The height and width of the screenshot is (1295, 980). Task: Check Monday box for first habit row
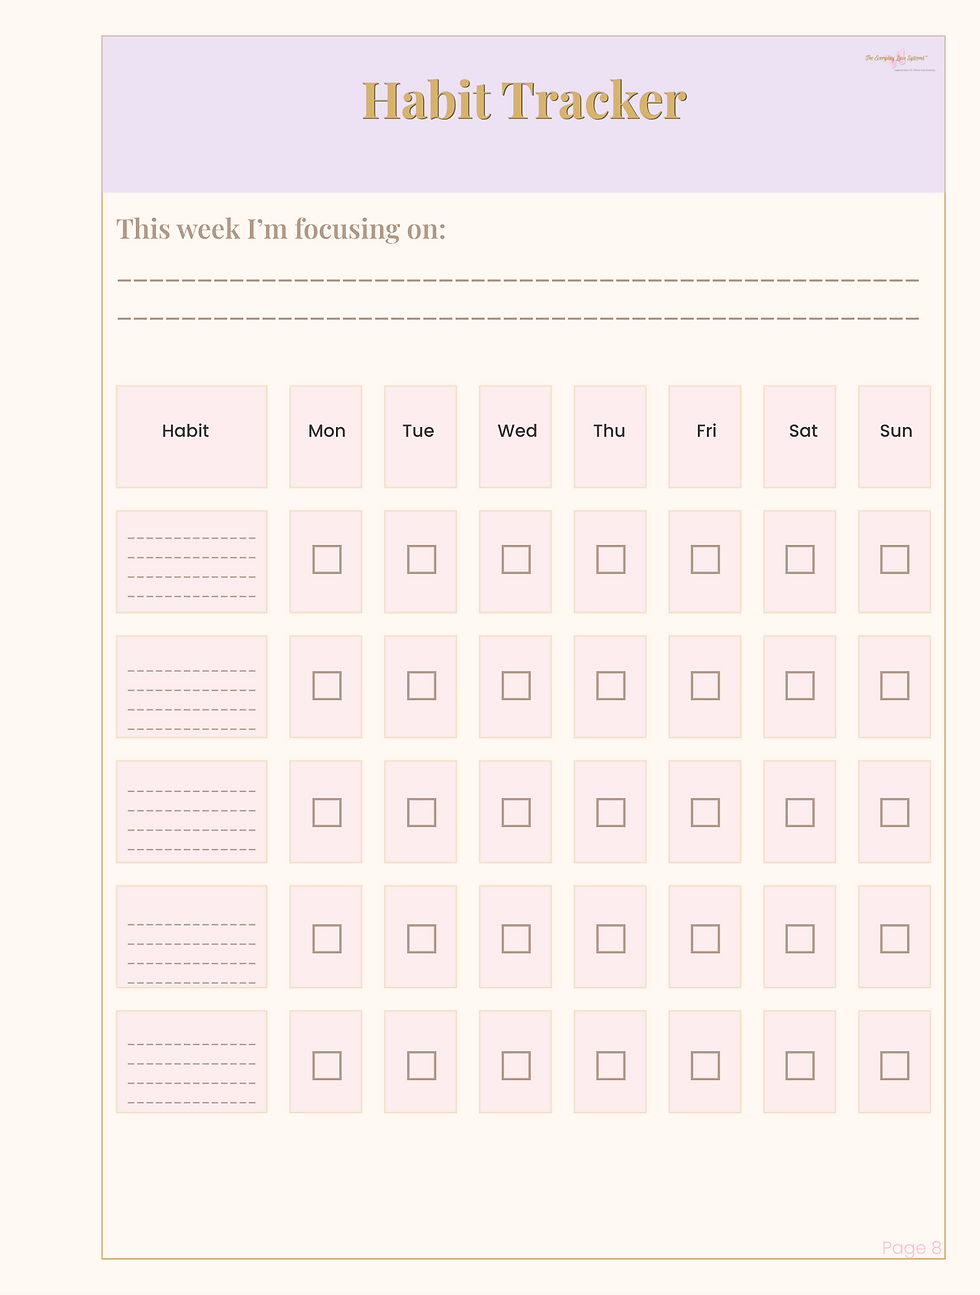(327, 559)
